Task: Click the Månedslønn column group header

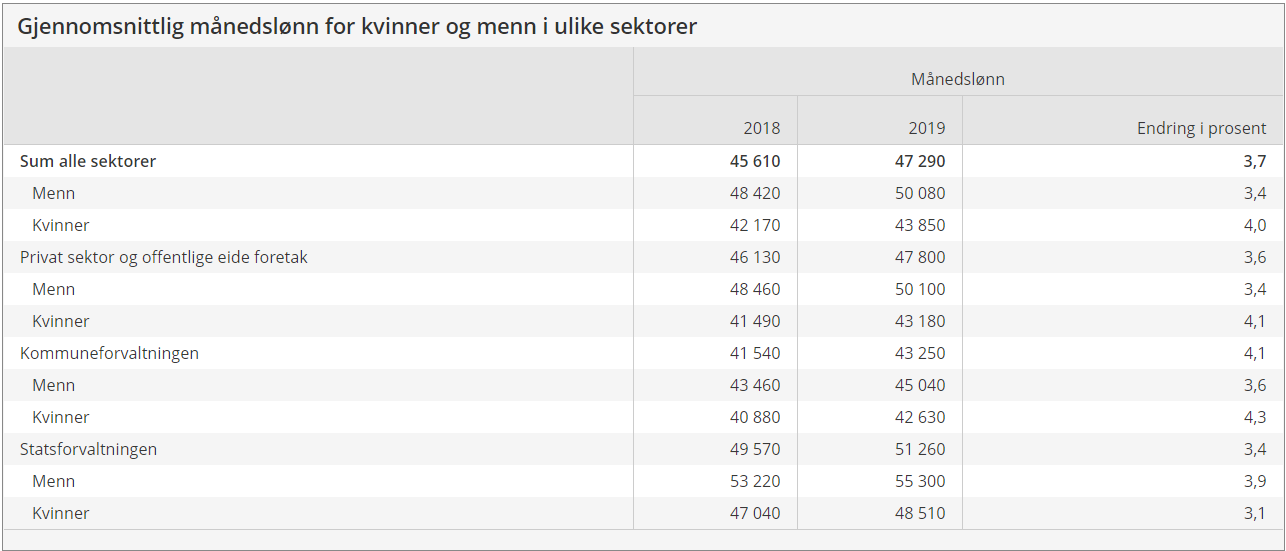Action: point(957,79)
